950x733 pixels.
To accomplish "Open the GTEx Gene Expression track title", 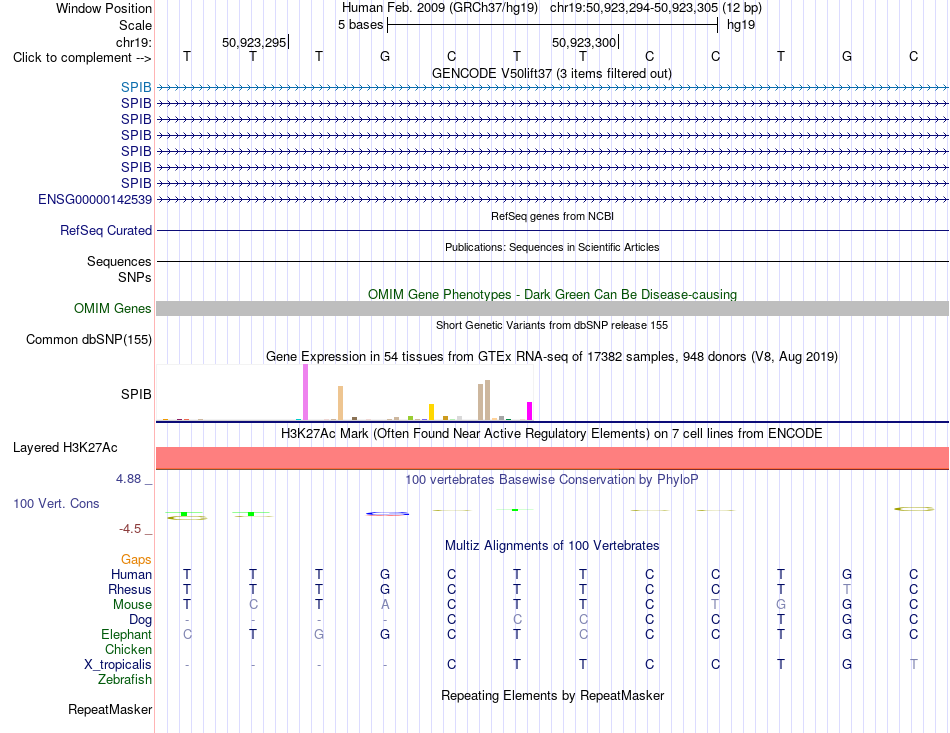I will (552, 356).
